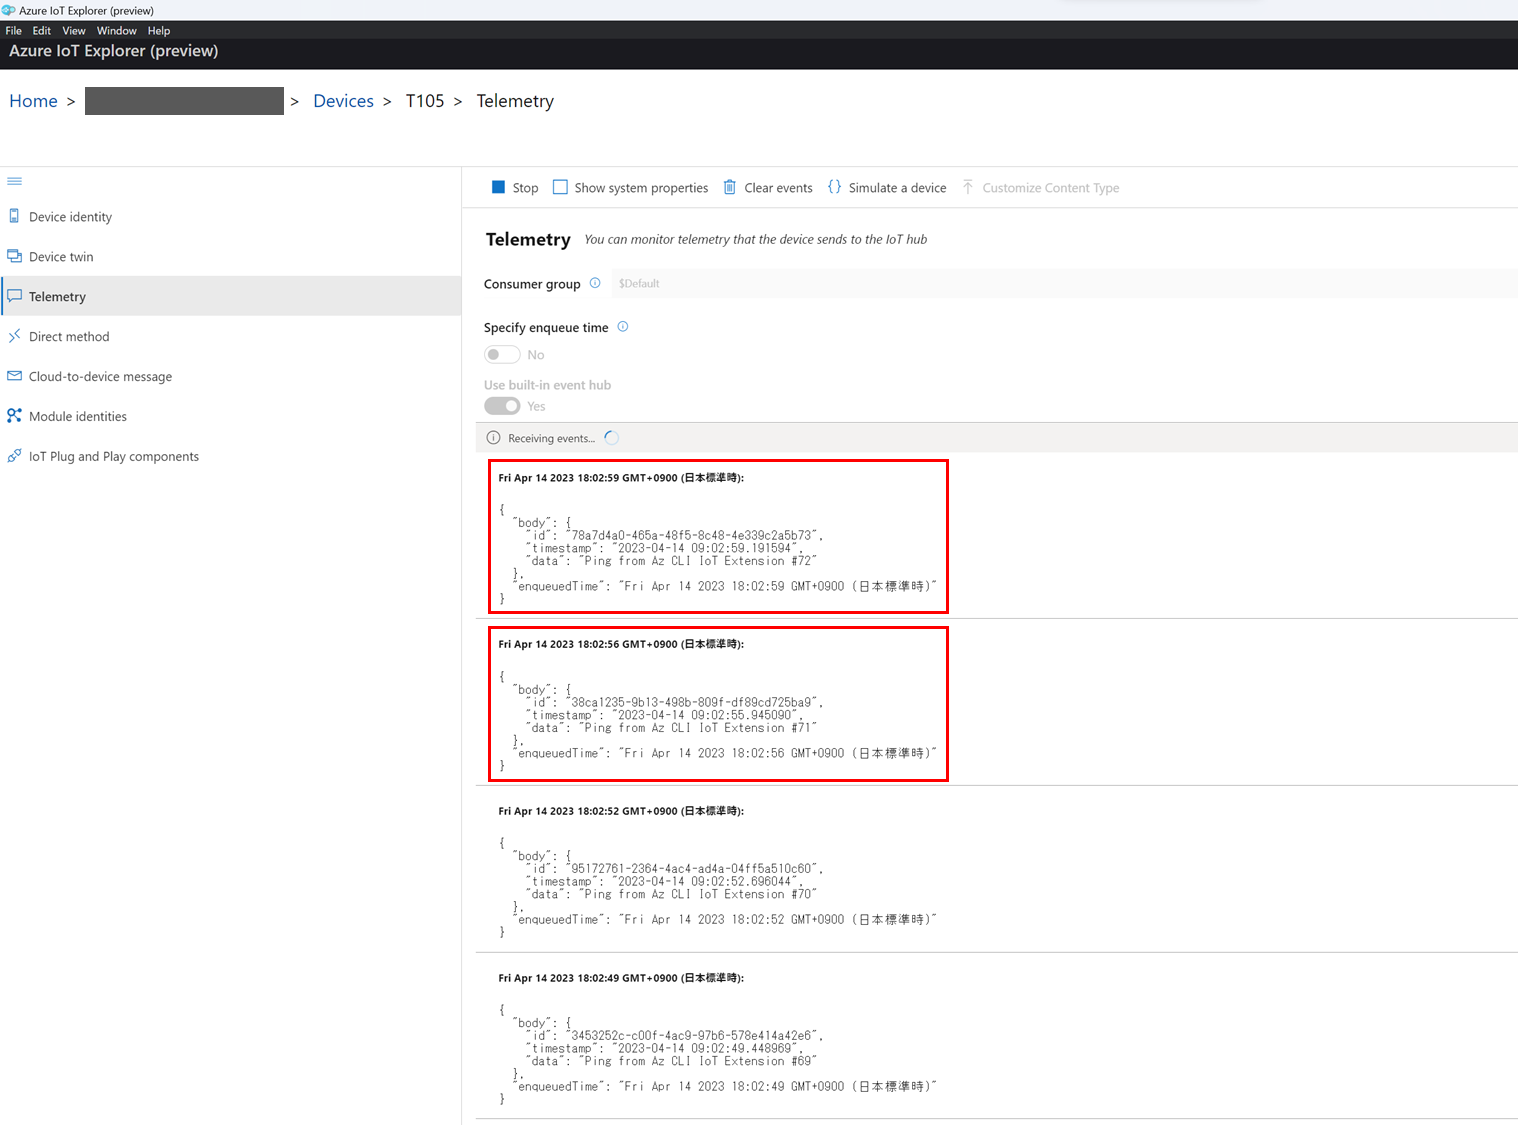The image size is (1518, 1125).
Task: Open Cloud-to-device message page
Action: coord(231,376)
